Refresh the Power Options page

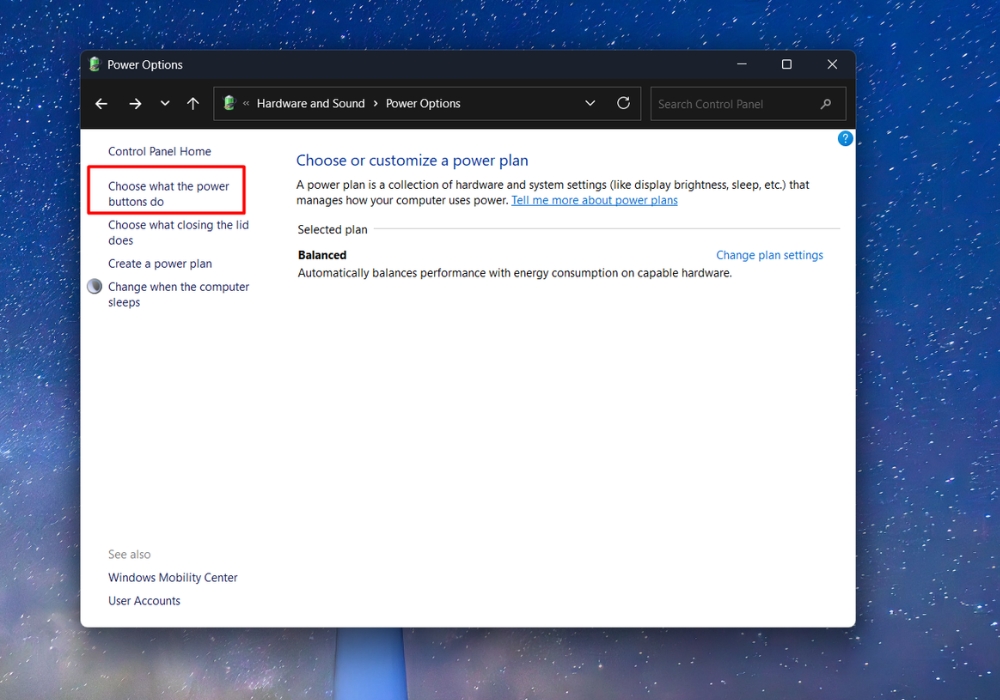tap(624, 103)
